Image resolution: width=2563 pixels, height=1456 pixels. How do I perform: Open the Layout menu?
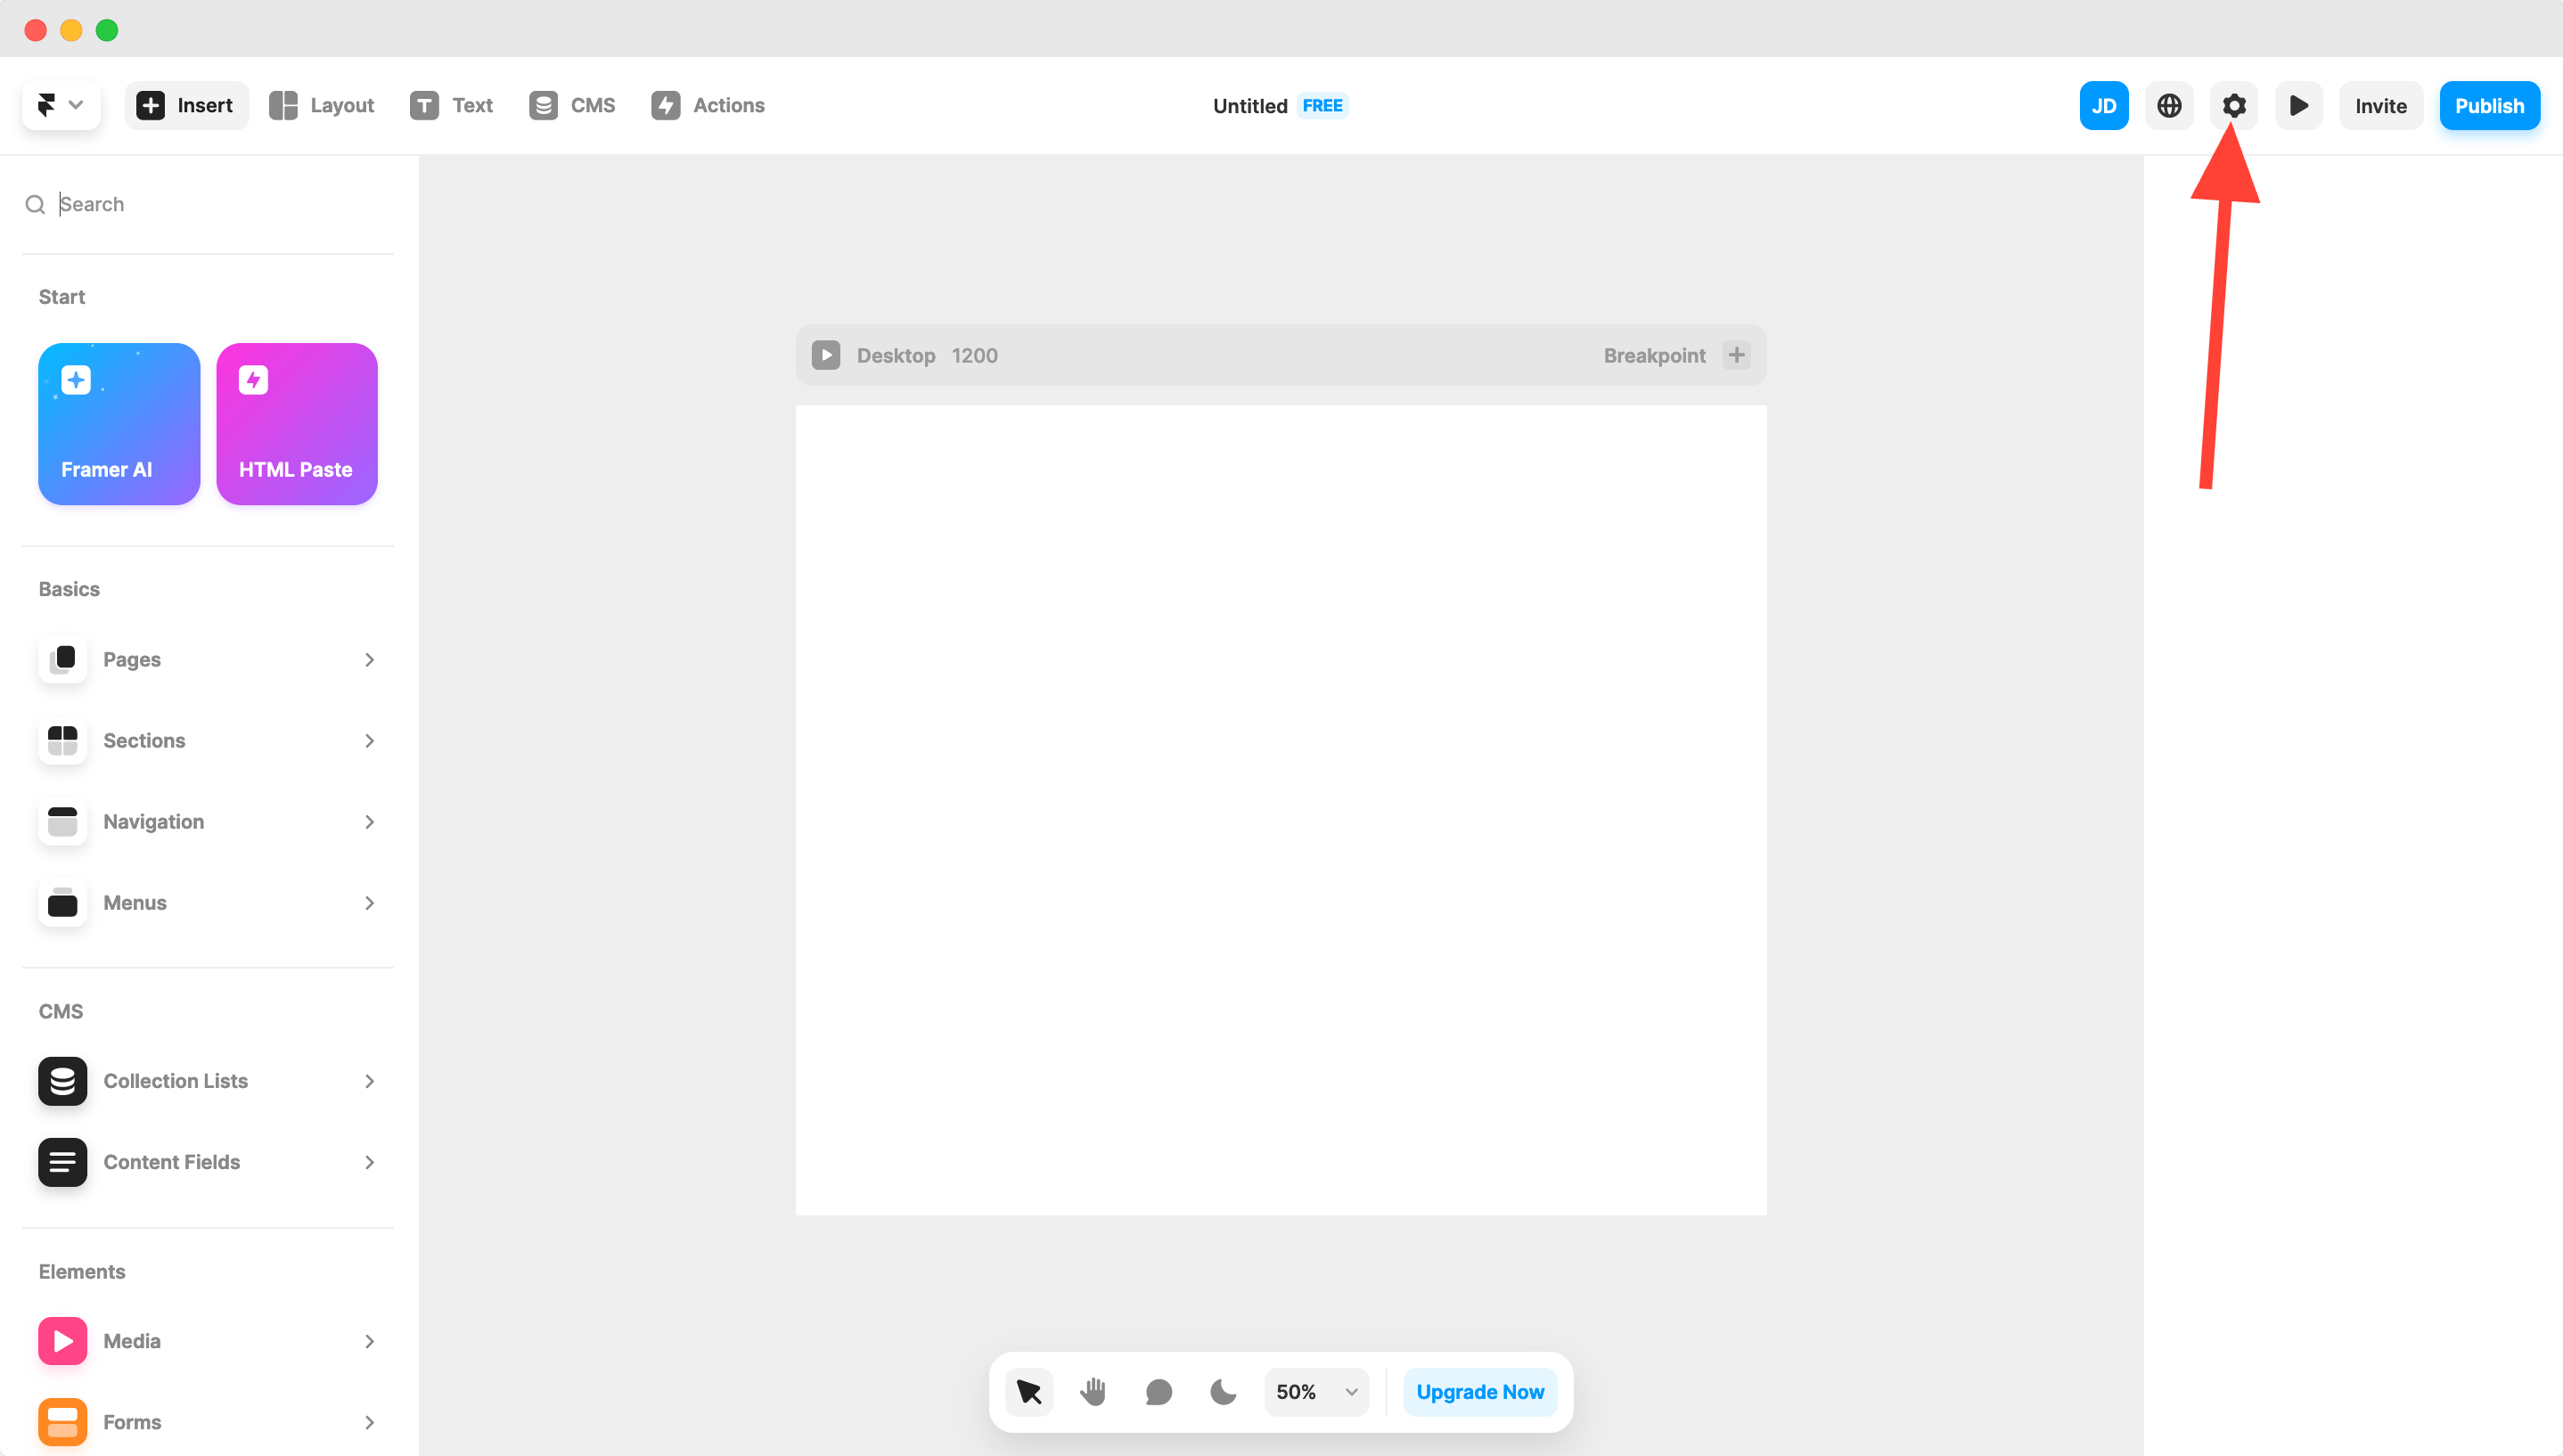(322, 105)
